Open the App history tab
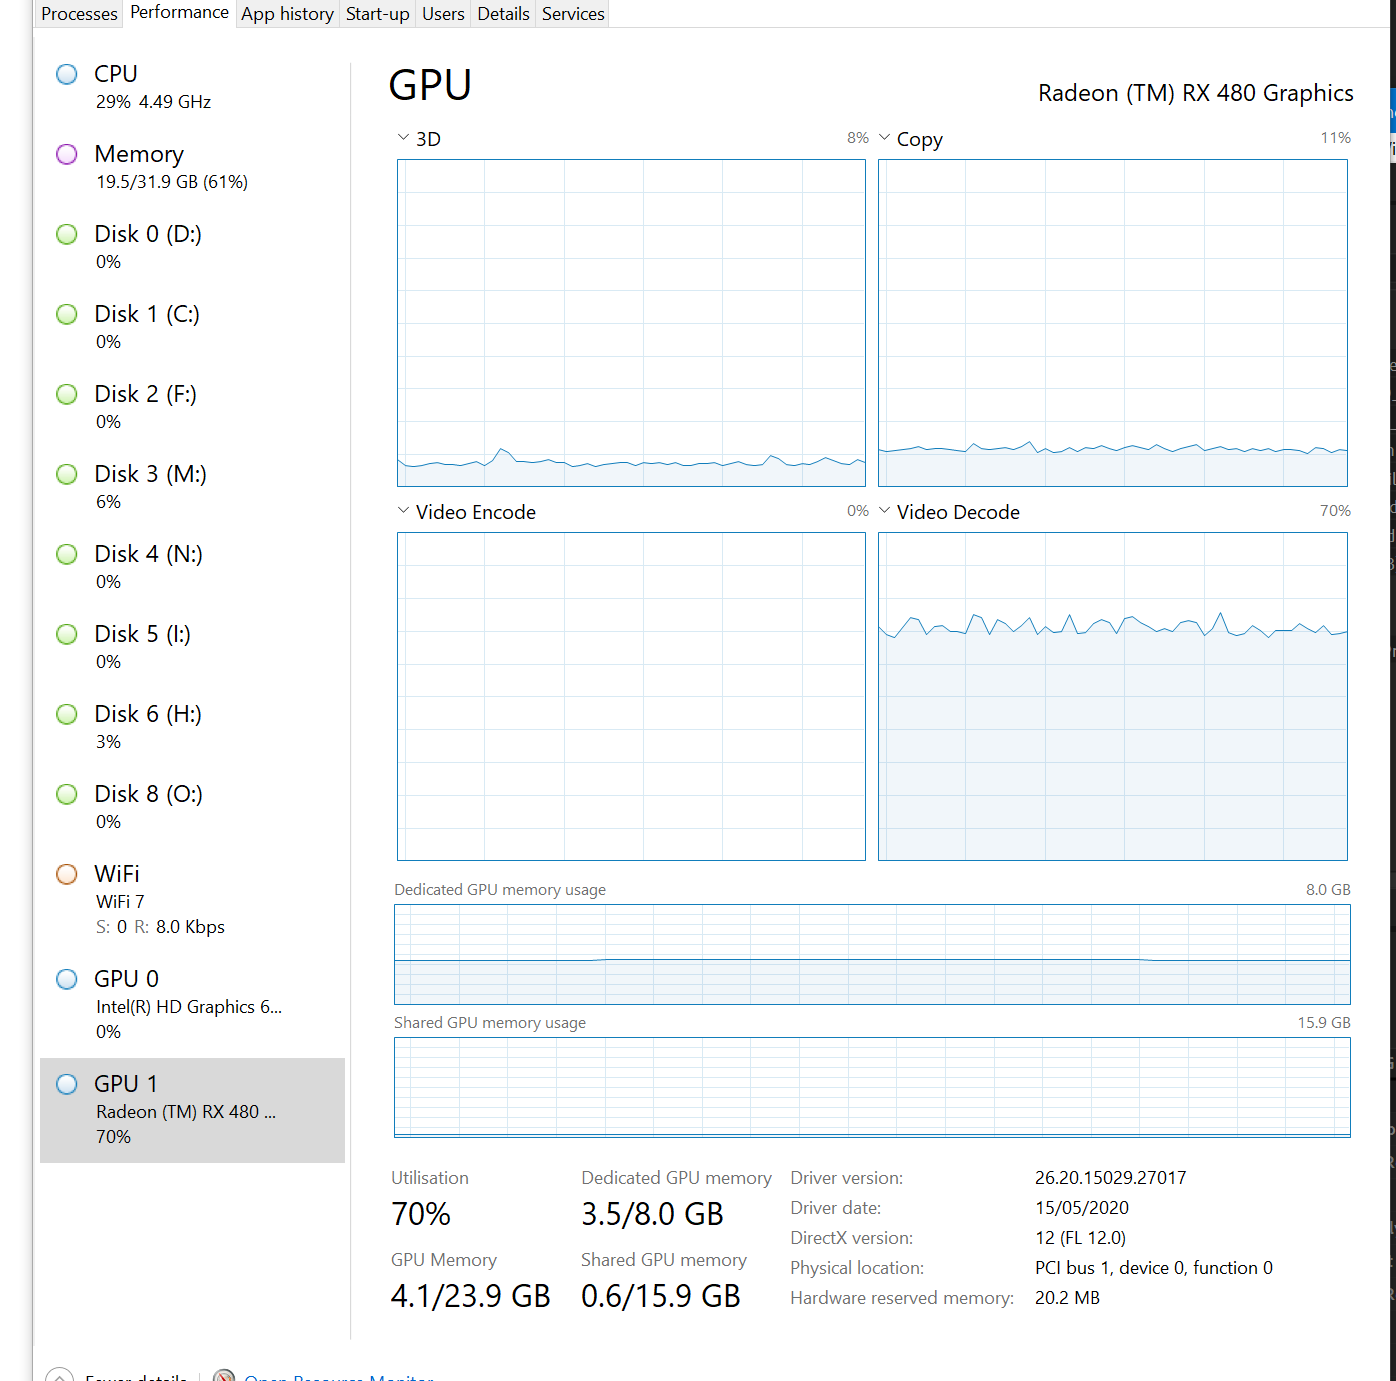Image resolution: width=1396 pixels, height=1381 pixels. [x=287, y=13]
